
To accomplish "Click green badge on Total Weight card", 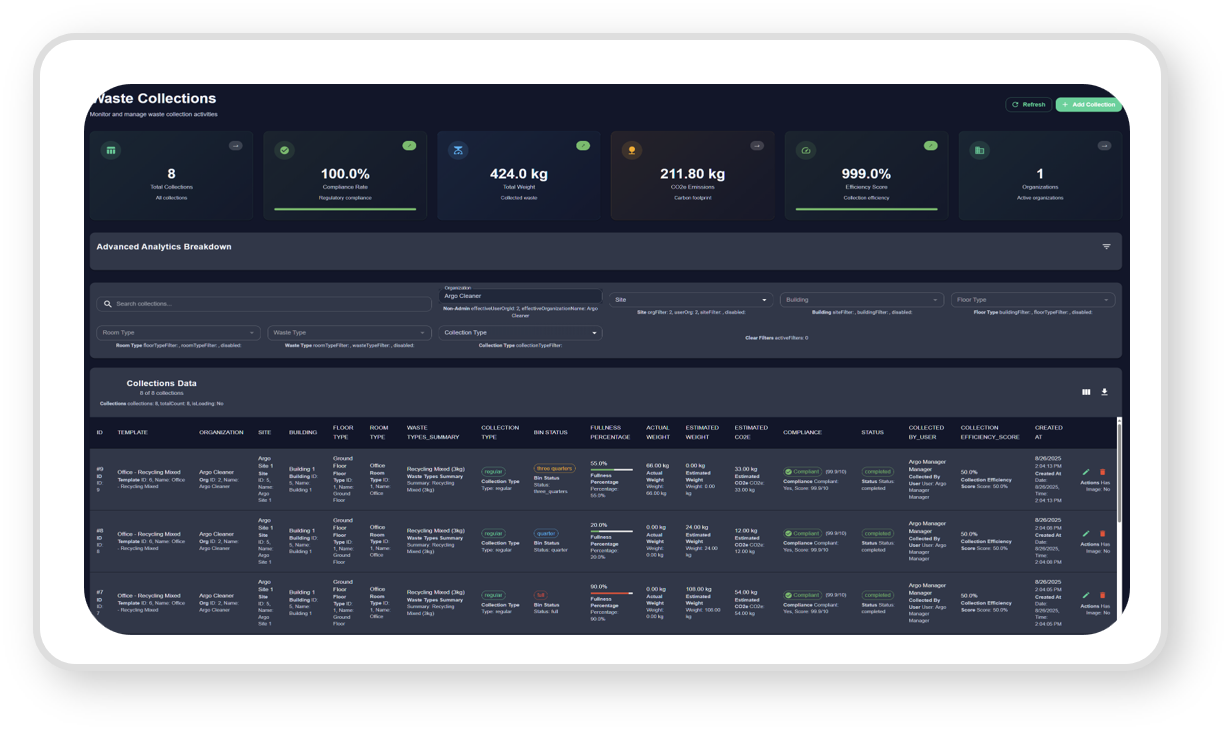I will pos(583,145).
